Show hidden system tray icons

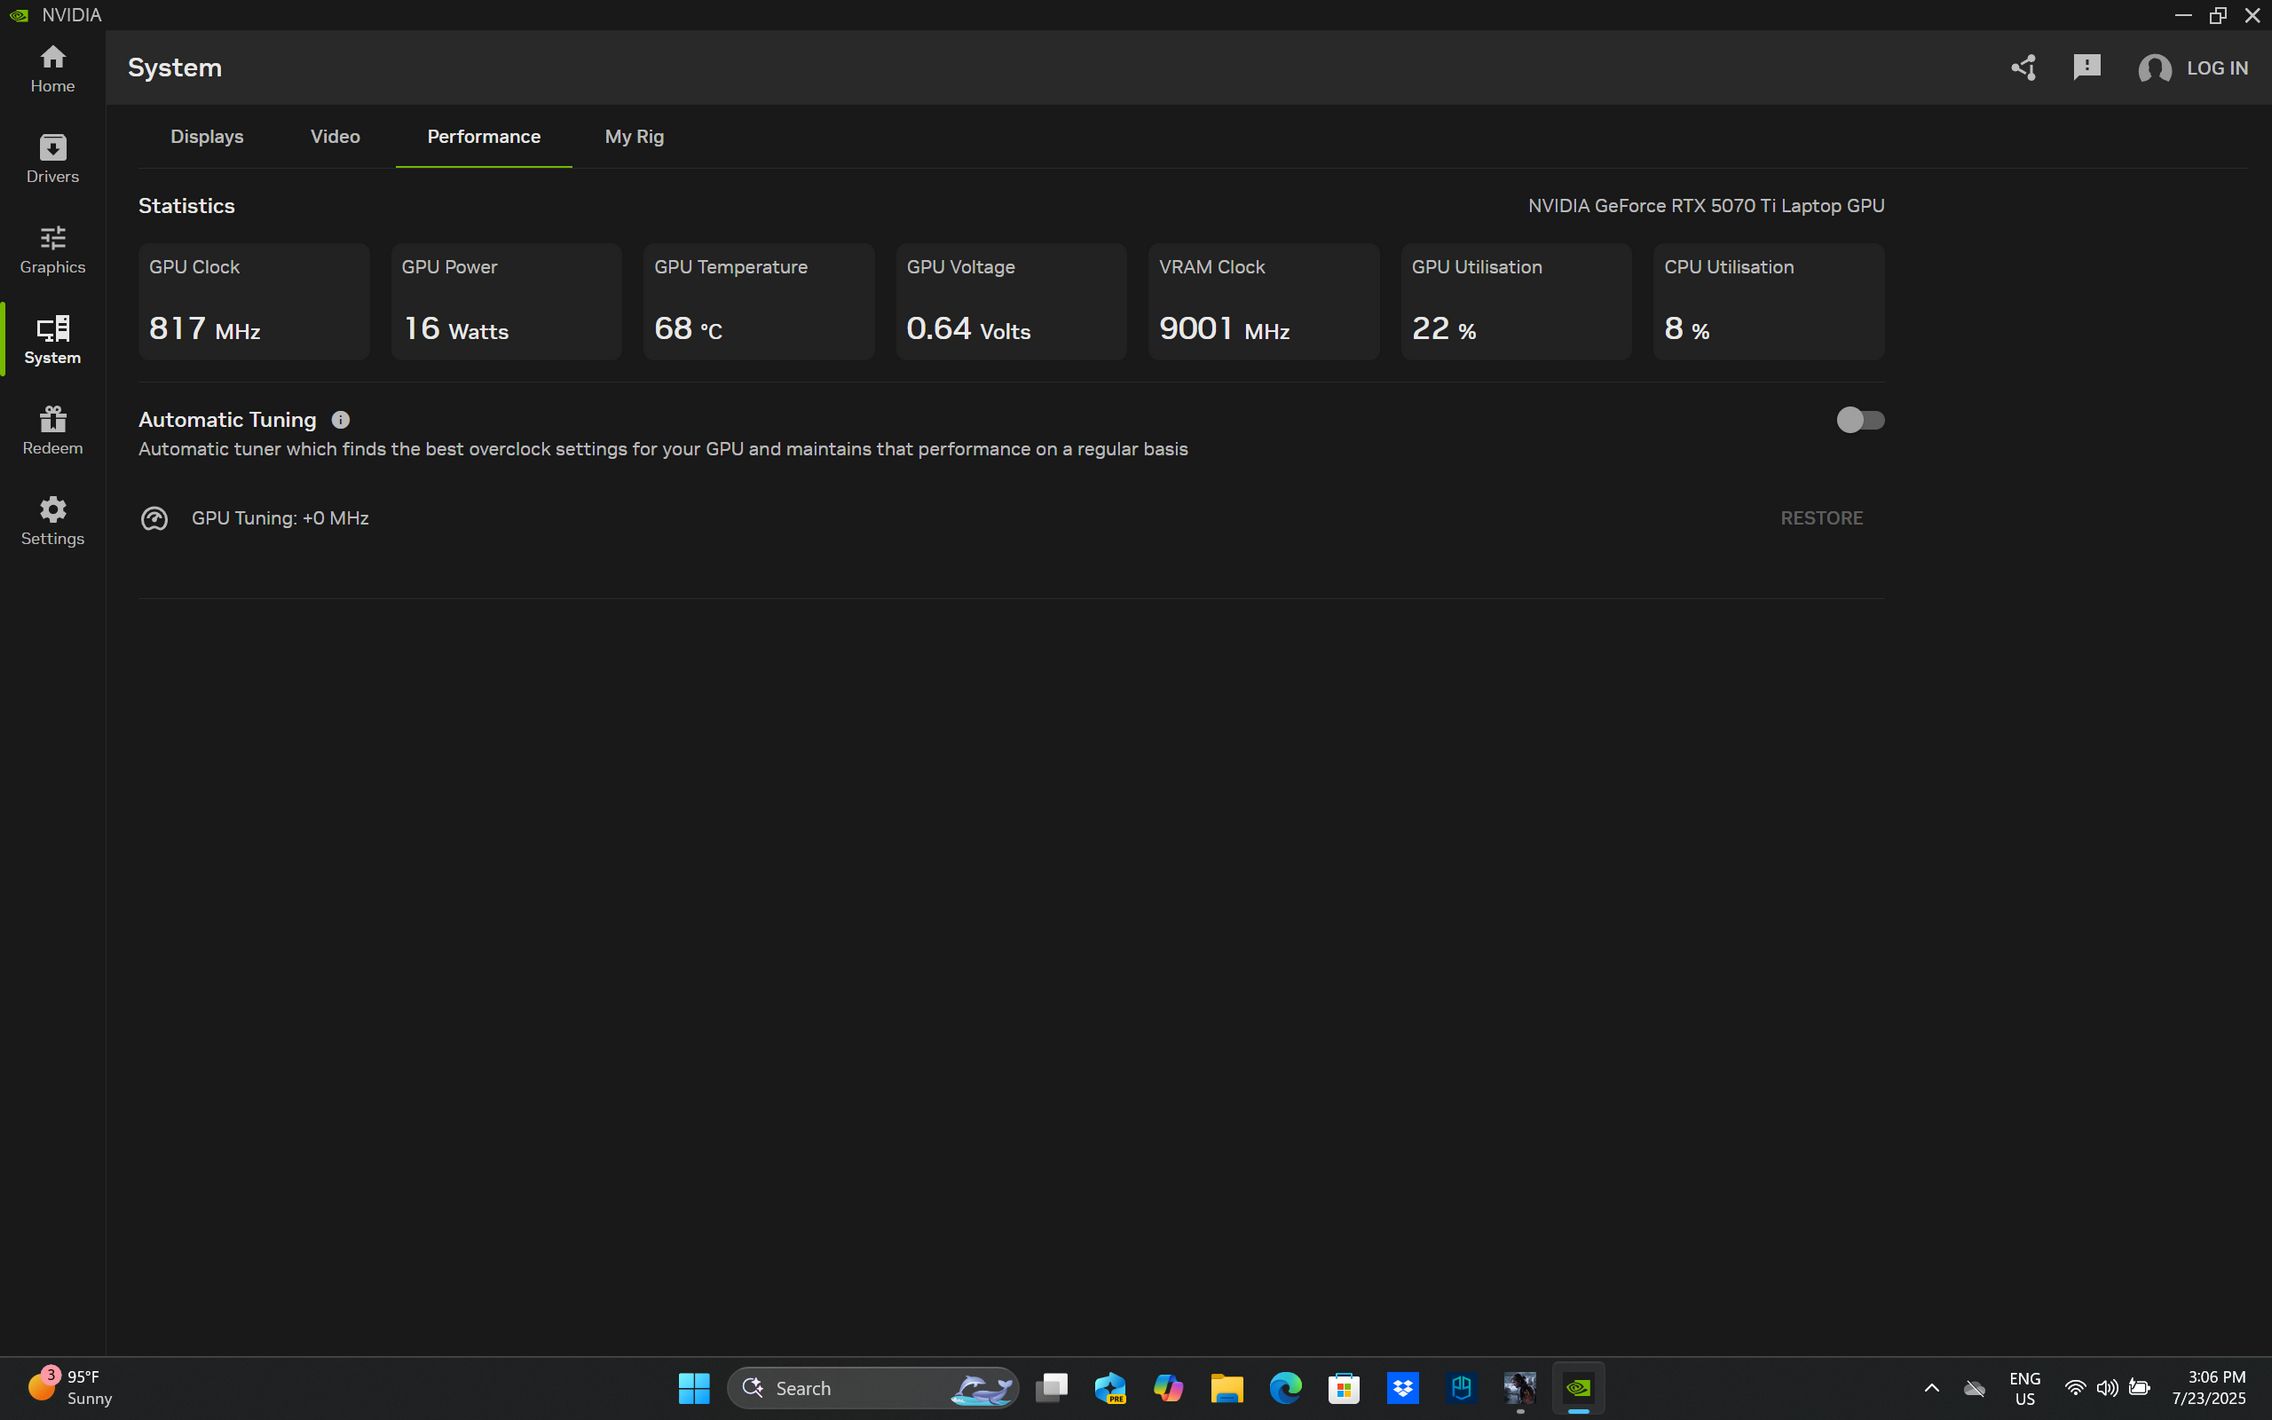pyautogui.click(x=1932, y=1388)
